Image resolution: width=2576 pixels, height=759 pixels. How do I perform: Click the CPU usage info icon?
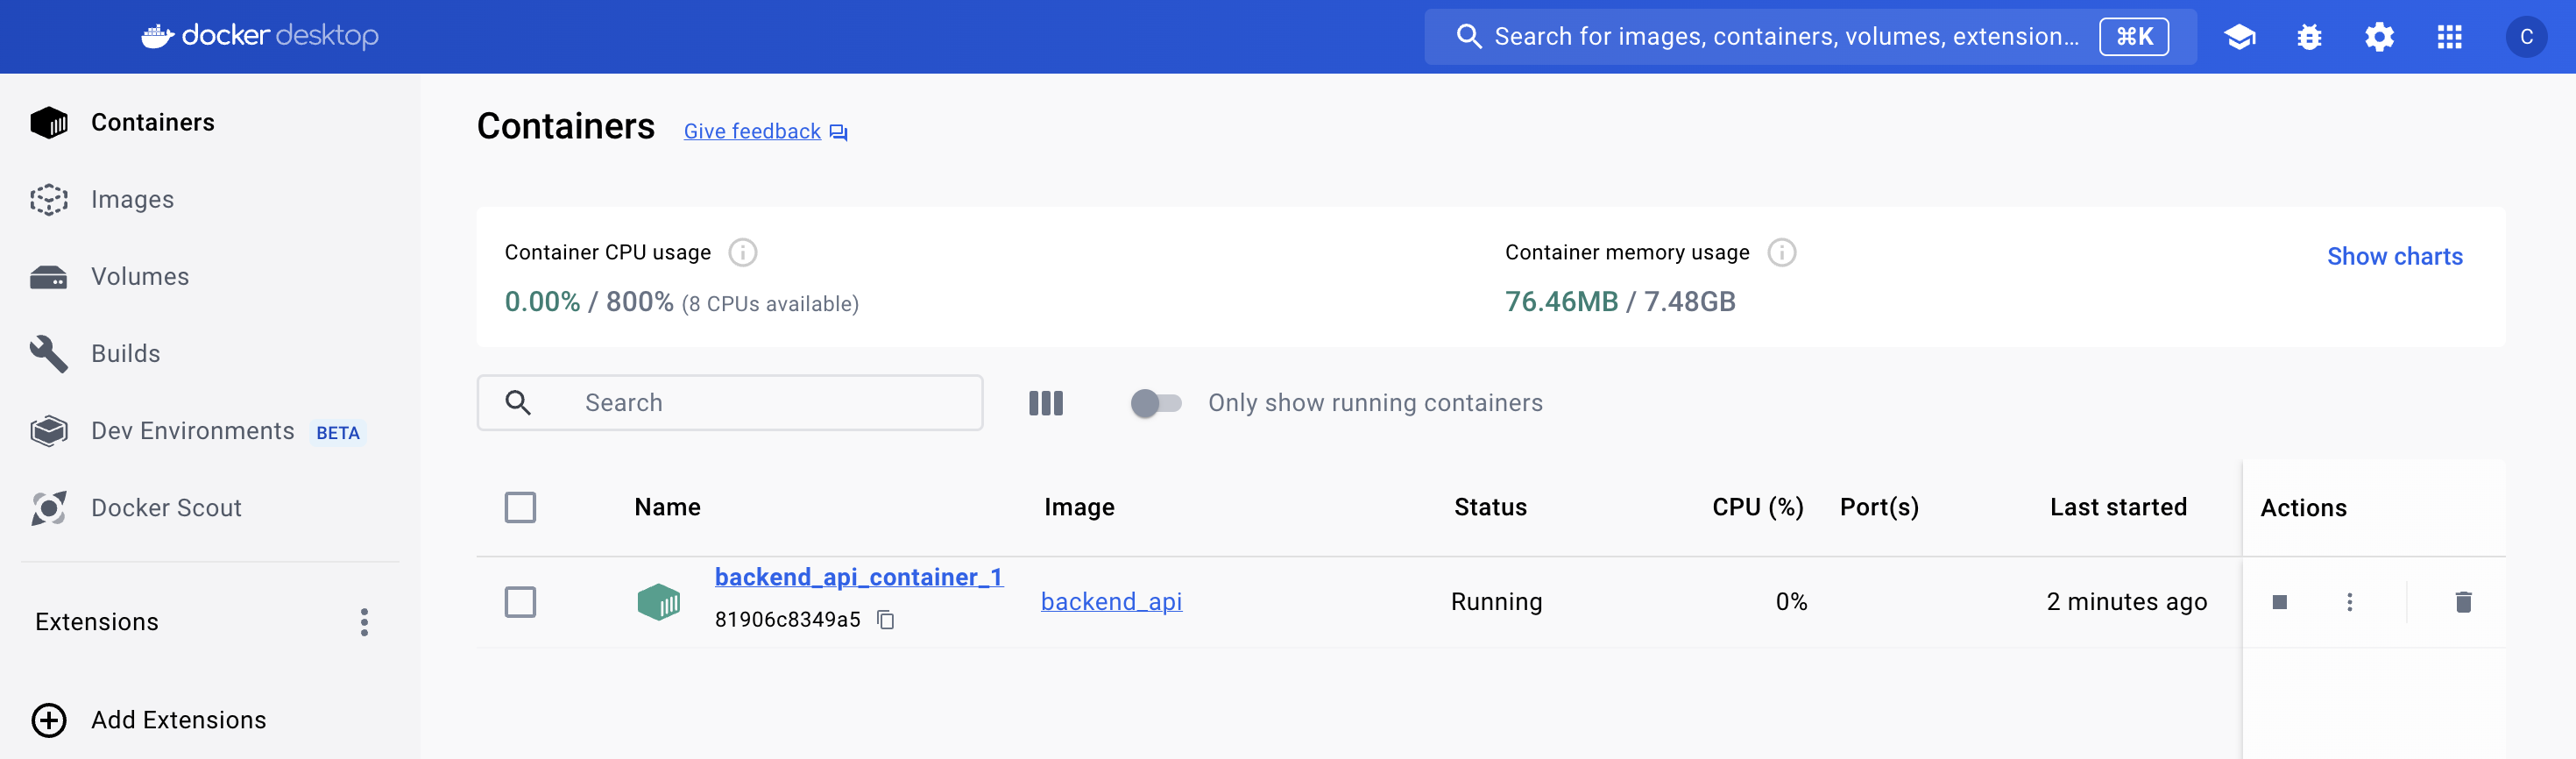(x=742, y=253)
